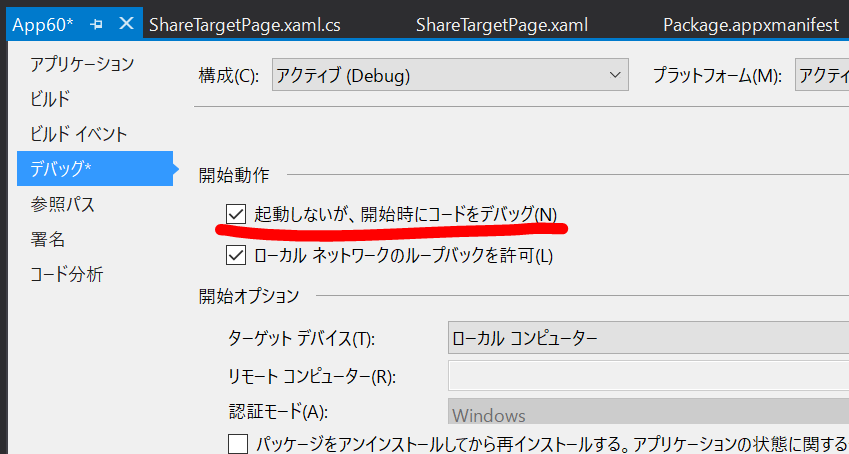Viewport: 849px width, 454px height.
Task: Switch to ShareTargetPage.xaml.cs tab
Action: [x=244, y=25]
